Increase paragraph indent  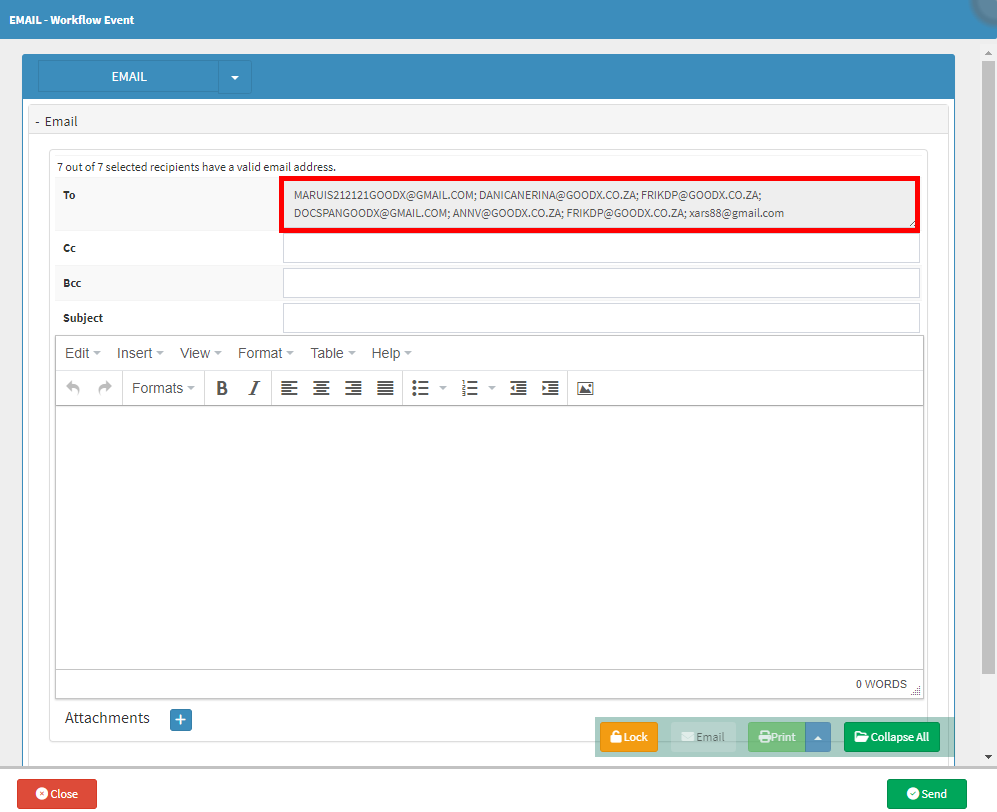[550, 388]
